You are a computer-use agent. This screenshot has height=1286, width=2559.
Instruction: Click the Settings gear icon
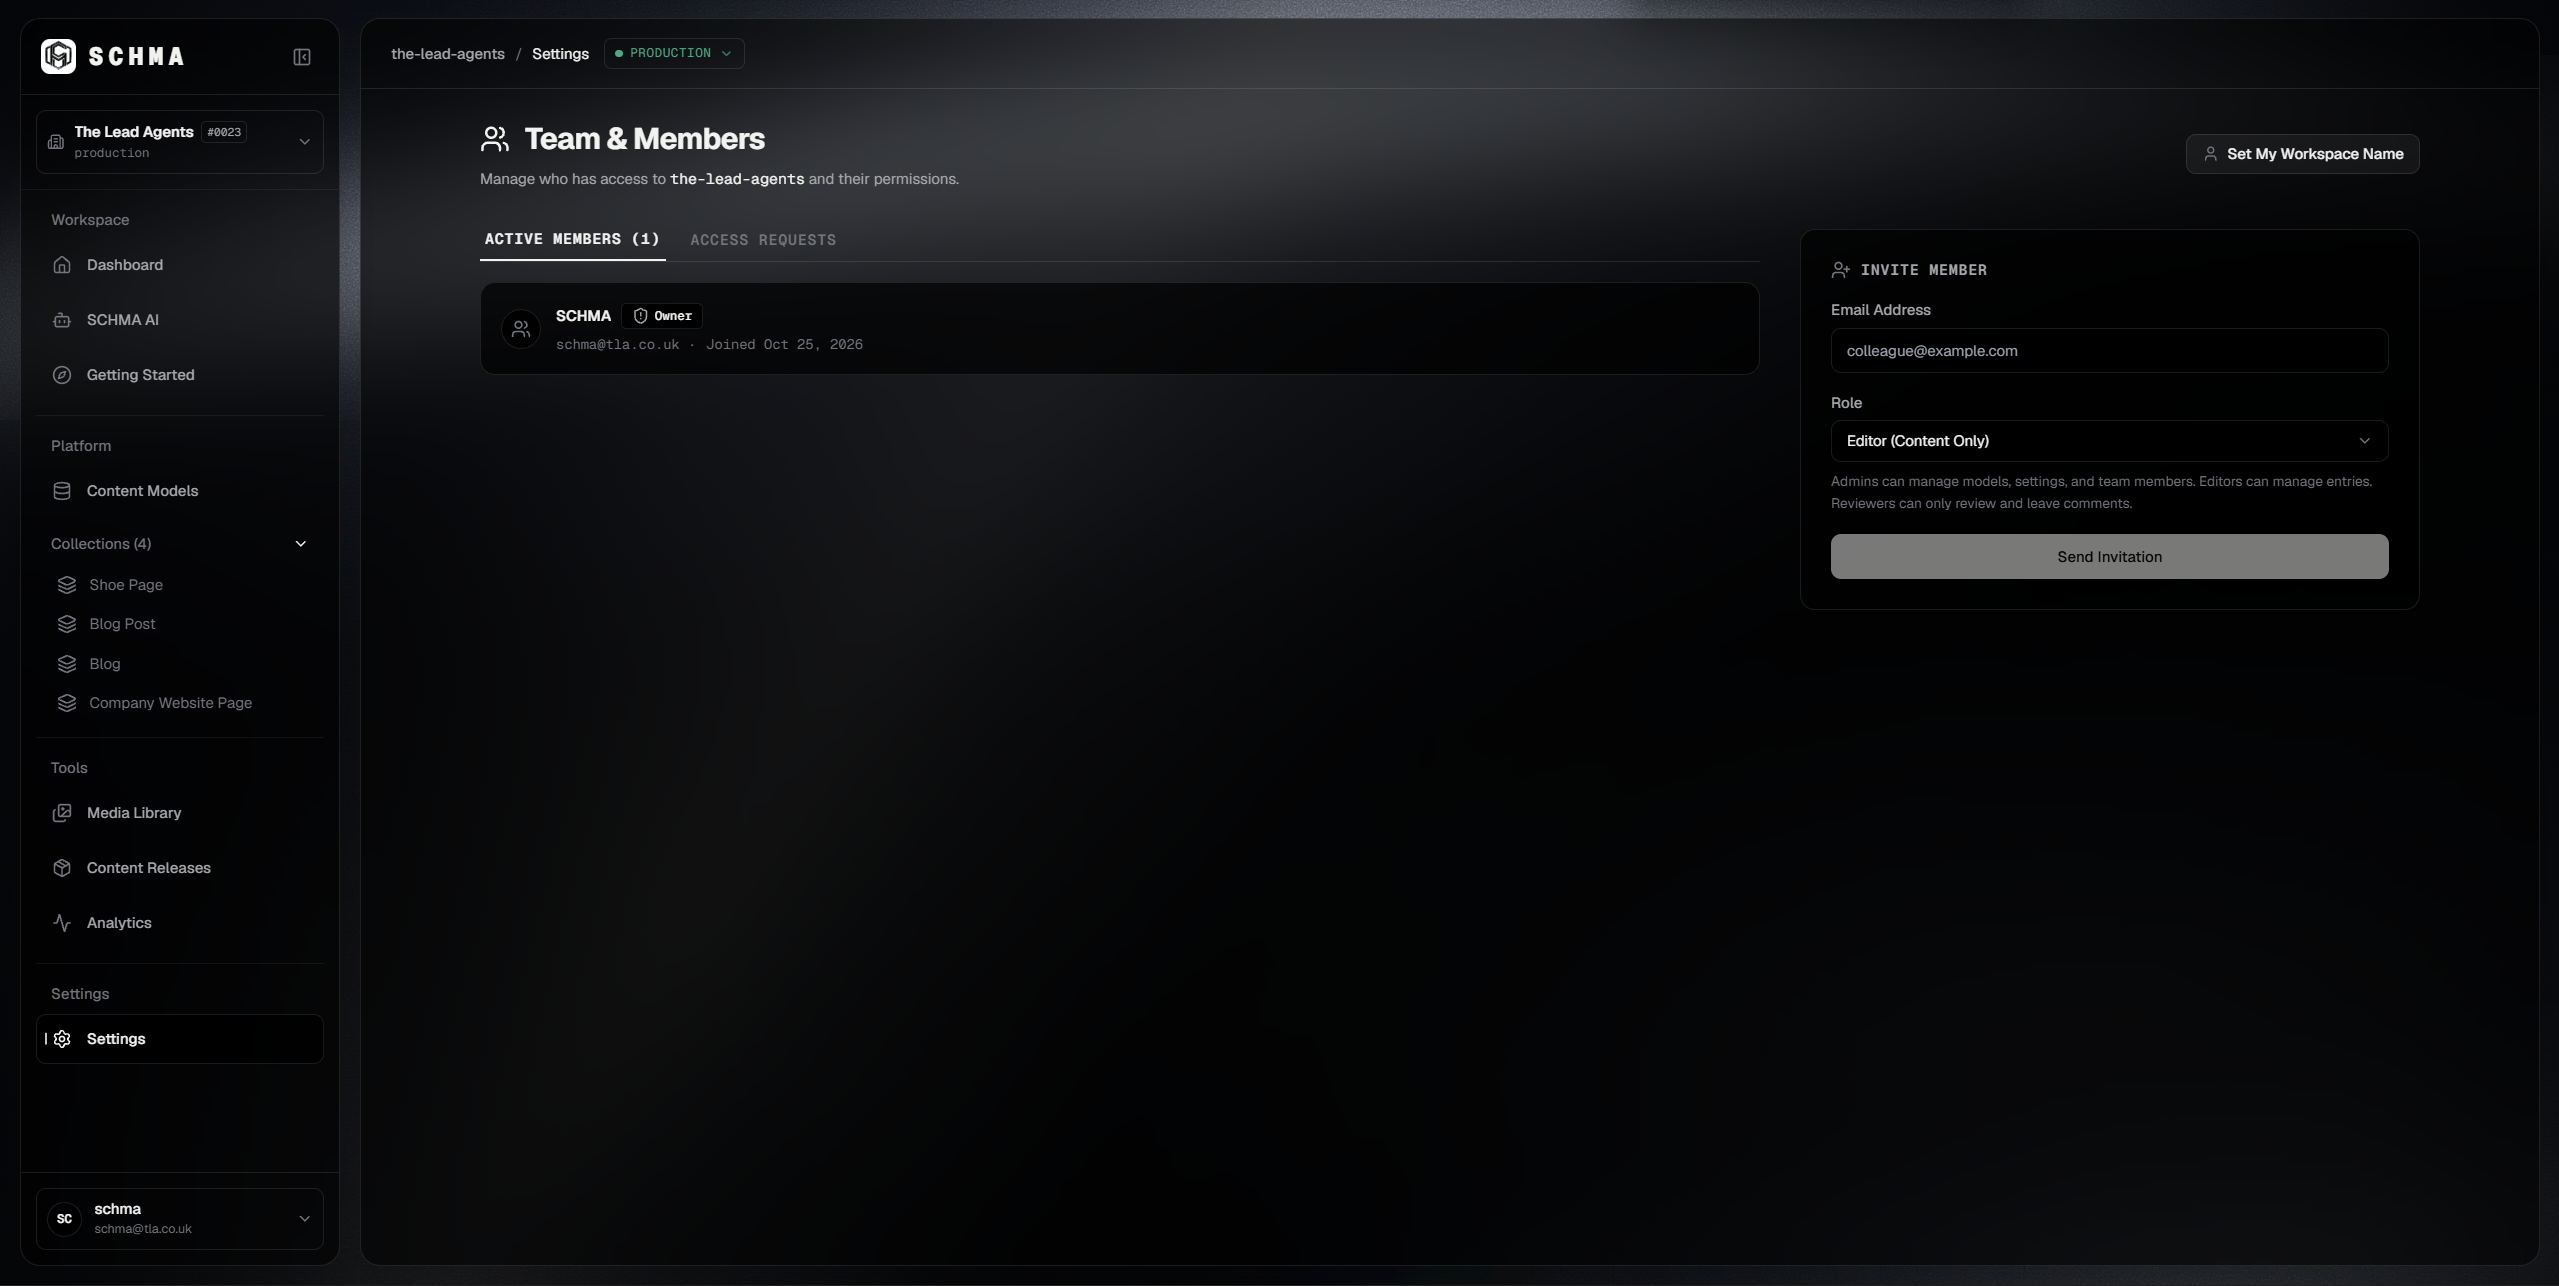(62, 1039)
